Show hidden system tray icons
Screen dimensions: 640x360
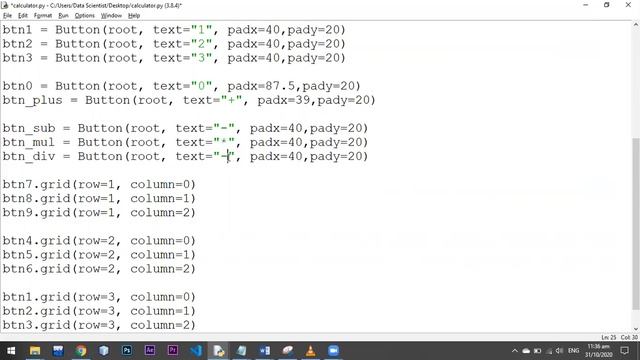515,351
